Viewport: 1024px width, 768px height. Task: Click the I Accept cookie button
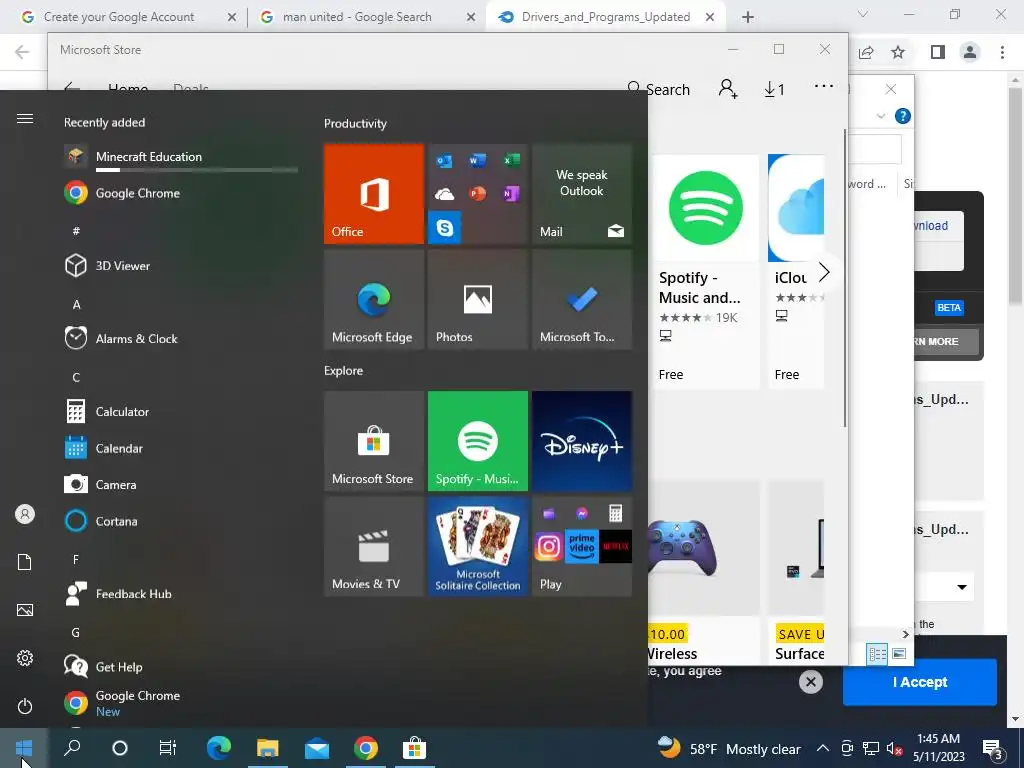[x=920, y=682]
